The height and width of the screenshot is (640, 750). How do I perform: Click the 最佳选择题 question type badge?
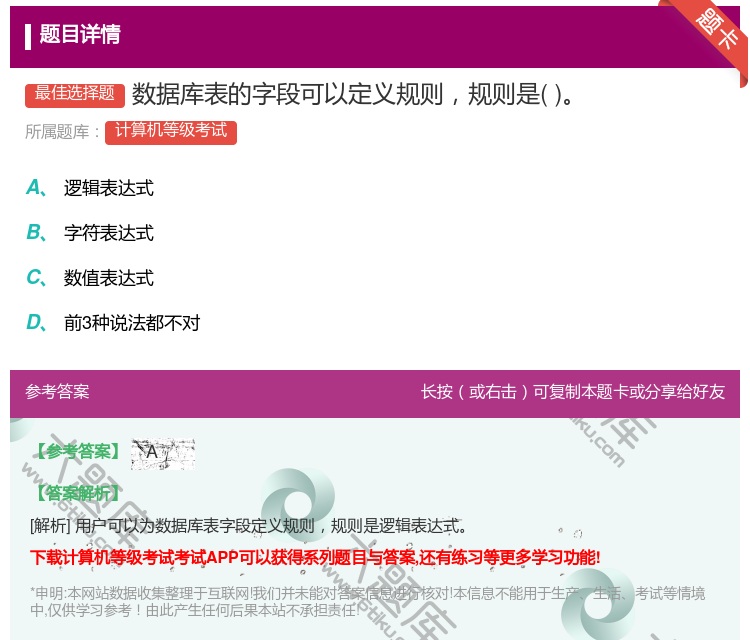pyautogui.click(x=75, y=95)
